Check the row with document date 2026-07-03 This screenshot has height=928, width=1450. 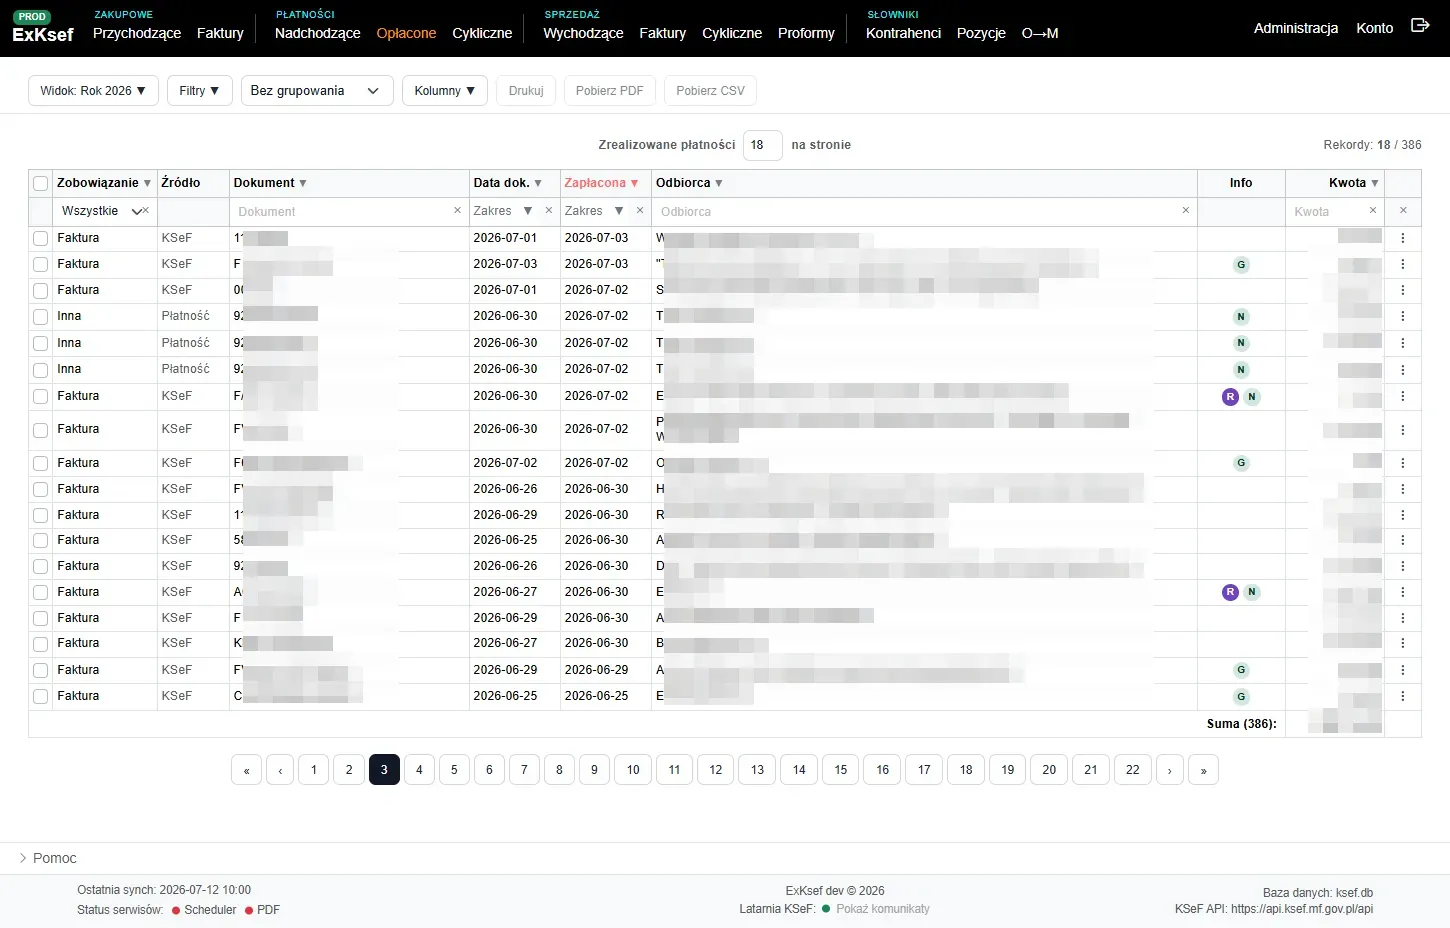point(40,265)
